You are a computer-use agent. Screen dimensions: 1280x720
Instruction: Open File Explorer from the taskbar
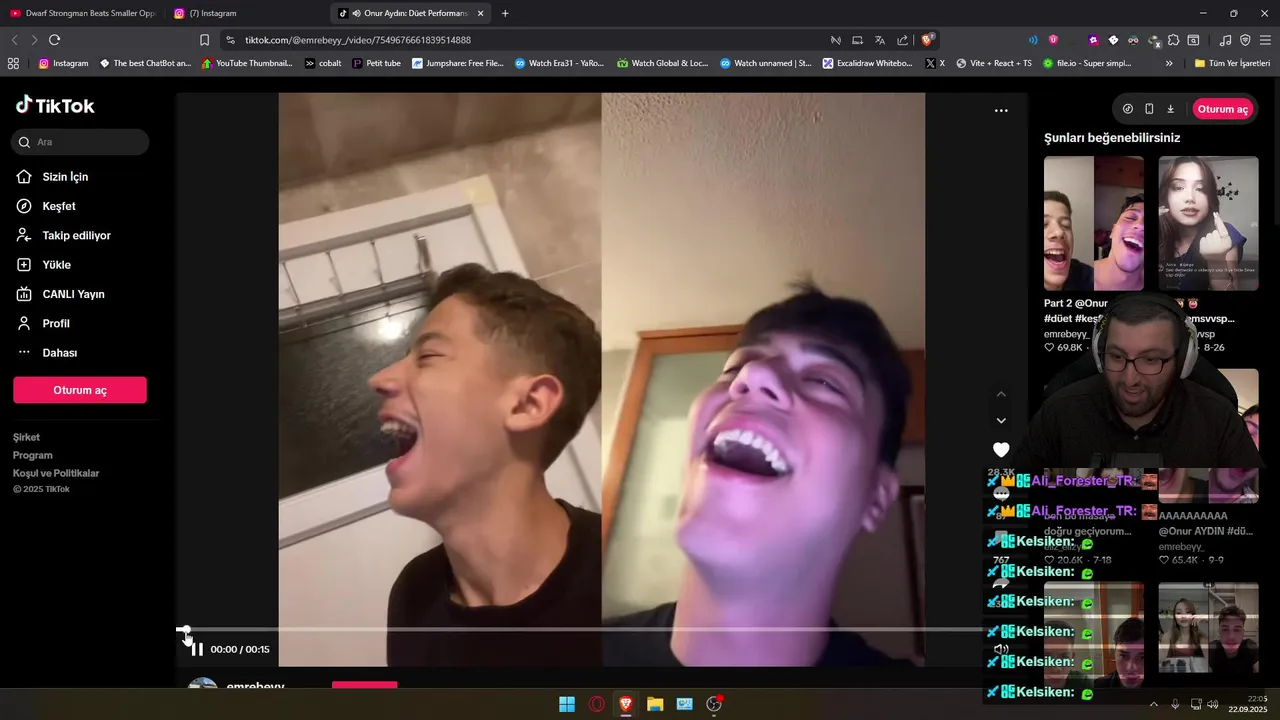[655, 704]
